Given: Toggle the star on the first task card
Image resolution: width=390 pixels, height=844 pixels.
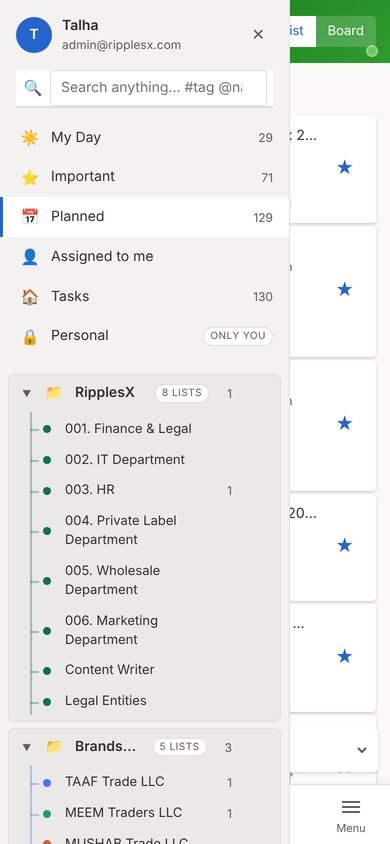Looking at the screenshot, I should tap(344, 167).
